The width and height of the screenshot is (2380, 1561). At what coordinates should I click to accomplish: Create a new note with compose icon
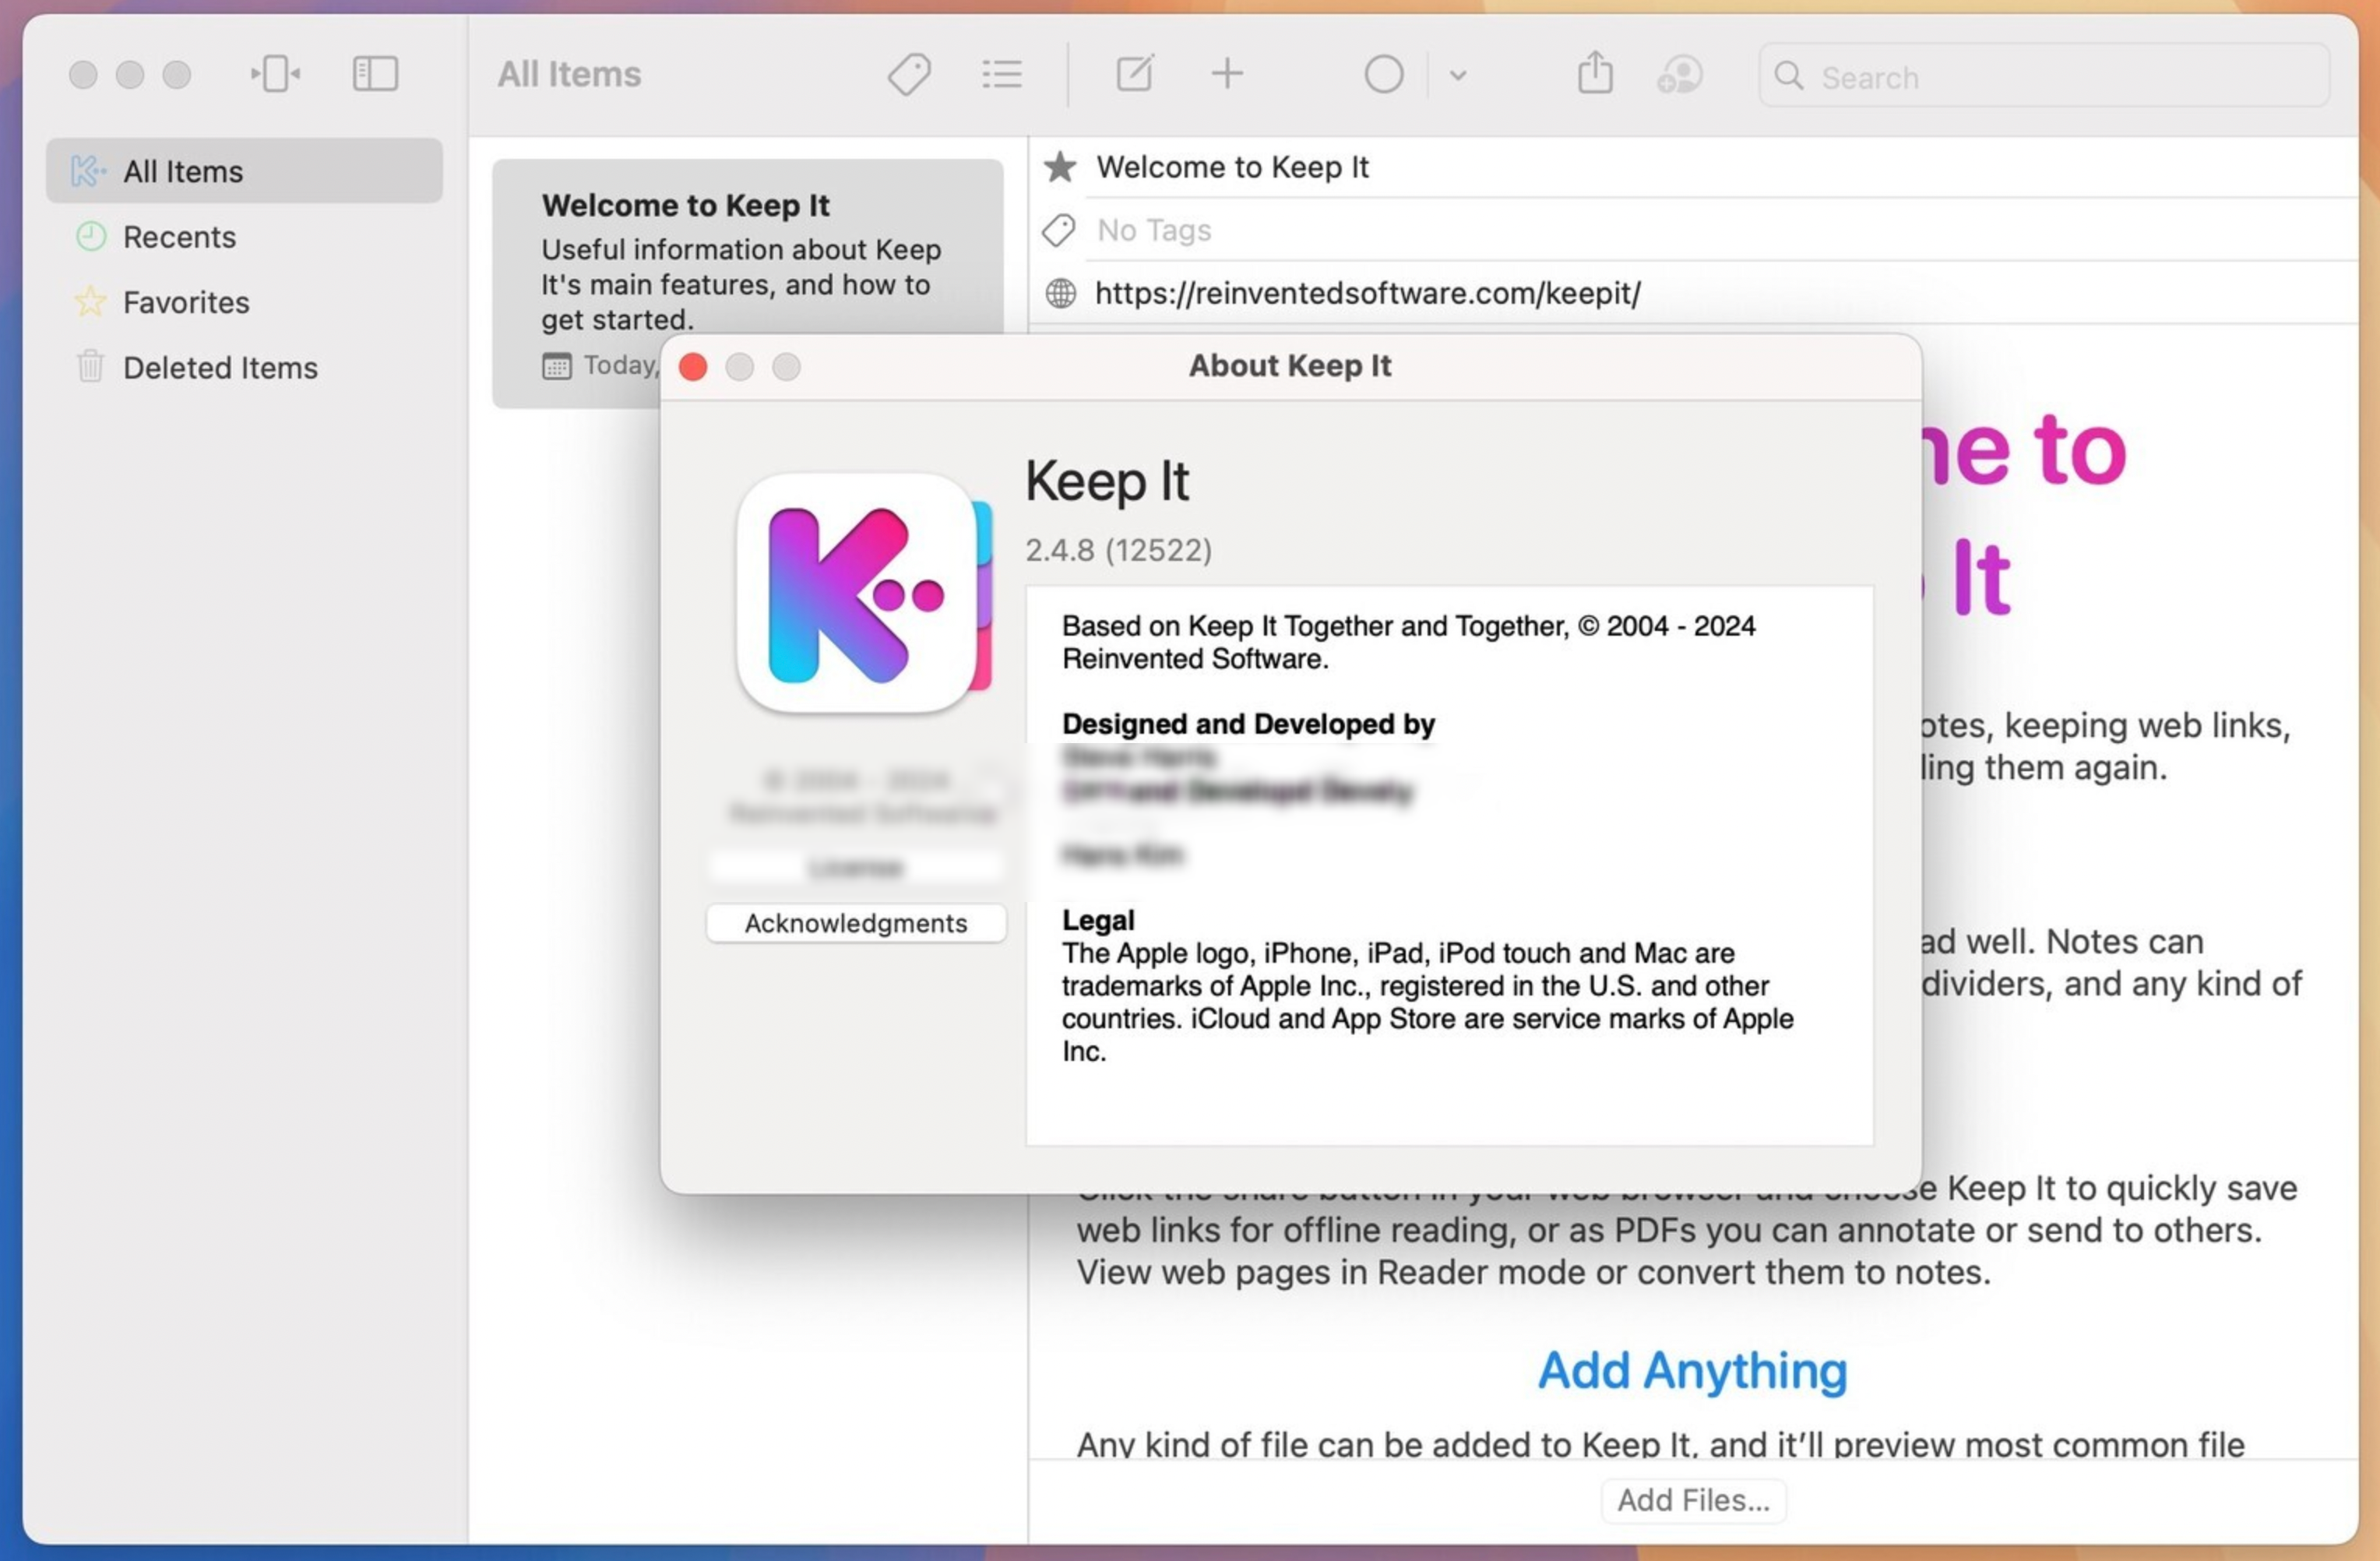click(1135, 74)
